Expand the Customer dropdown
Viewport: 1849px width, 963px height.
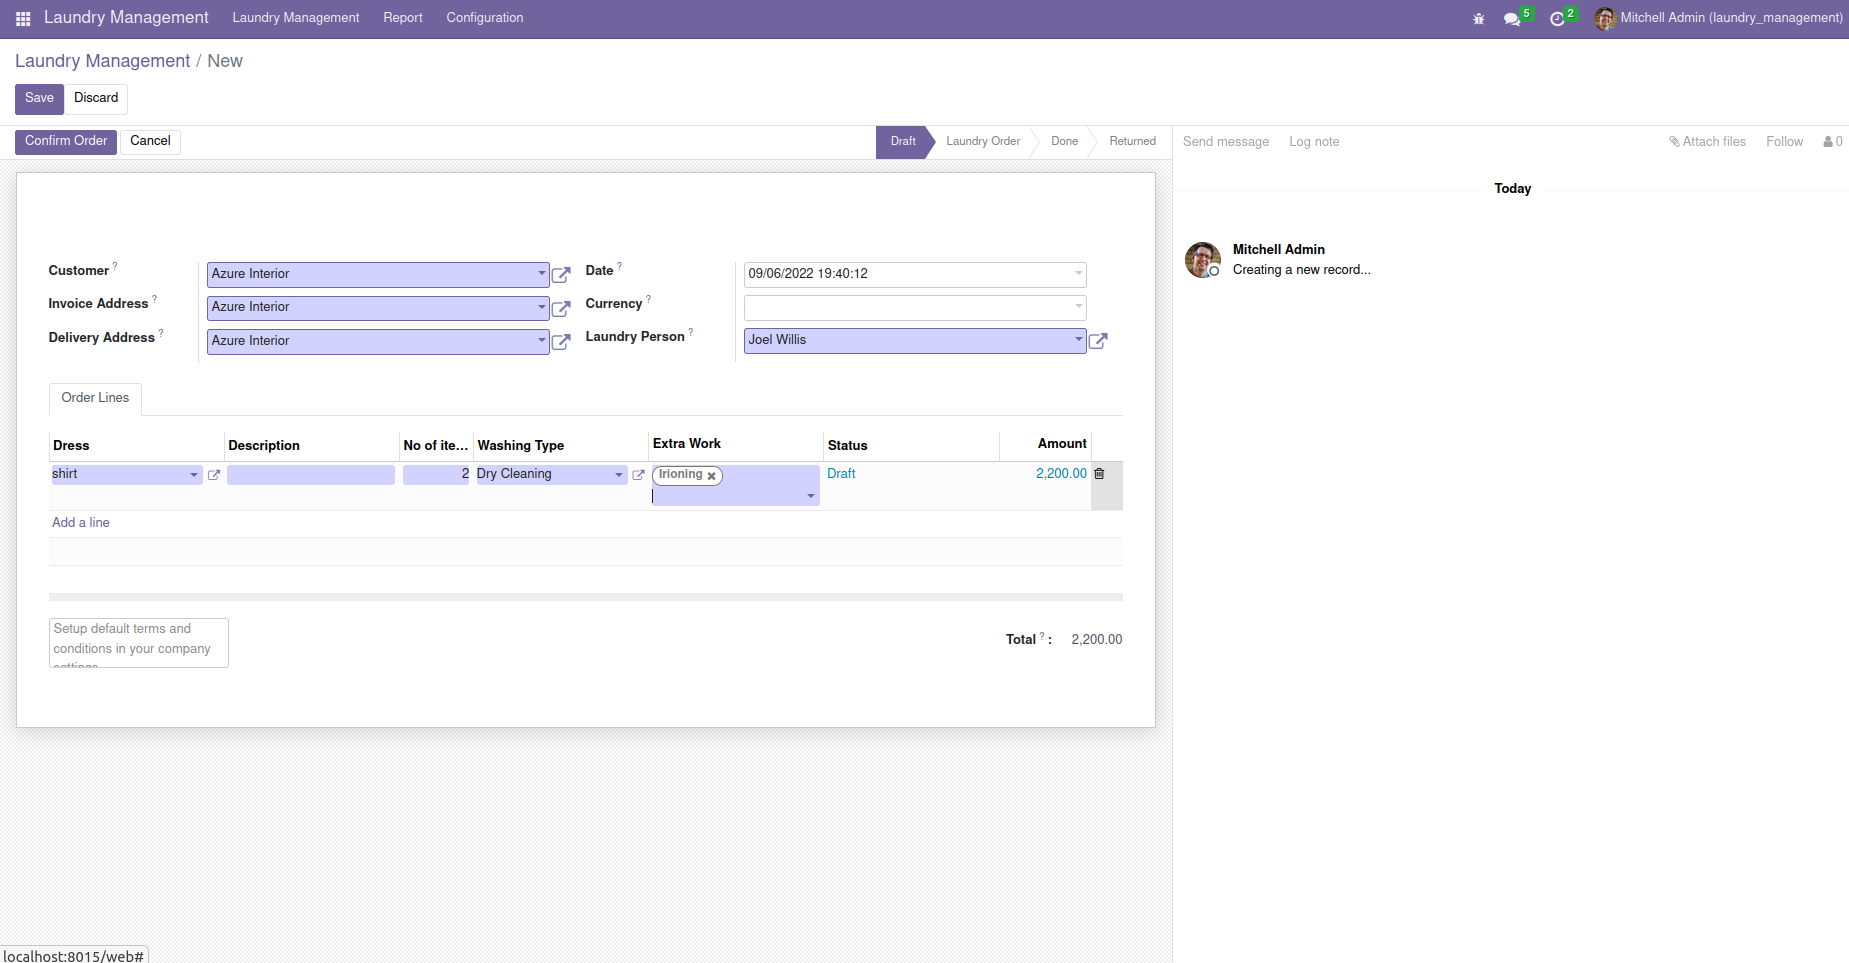541,274
